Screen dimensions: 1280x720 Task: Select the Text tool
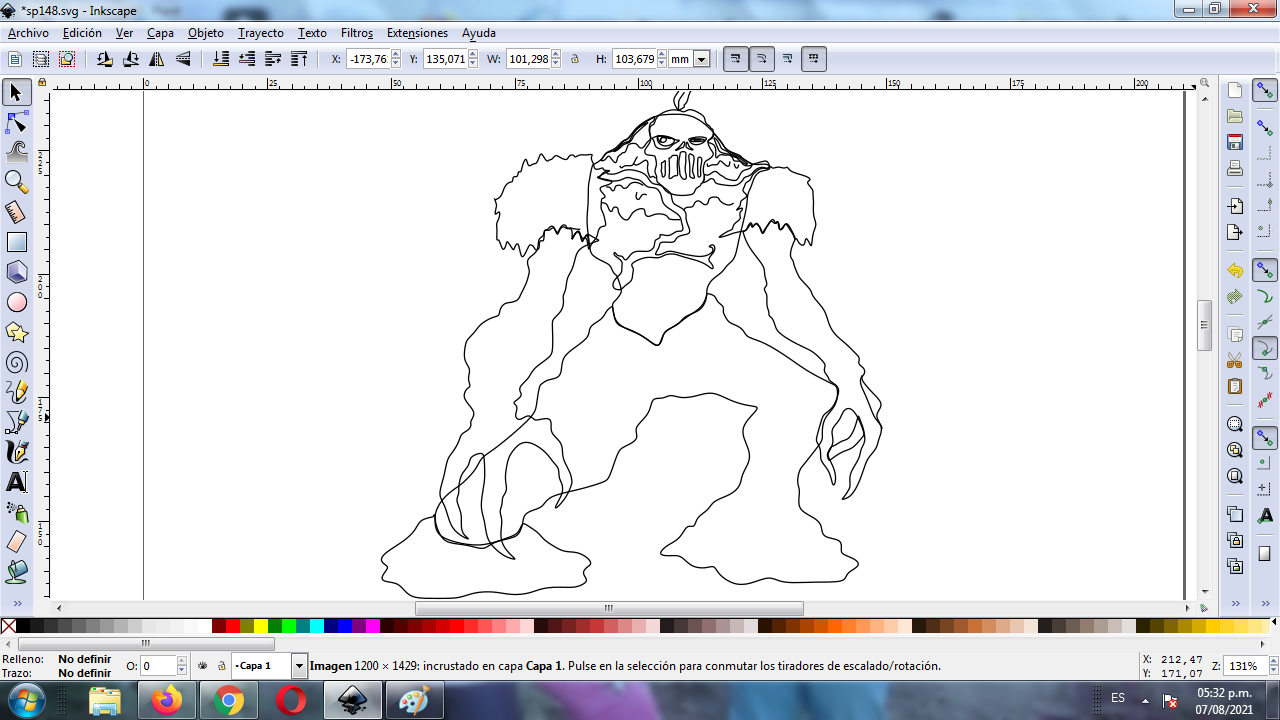pyautogui.click(x=16, y=482)
